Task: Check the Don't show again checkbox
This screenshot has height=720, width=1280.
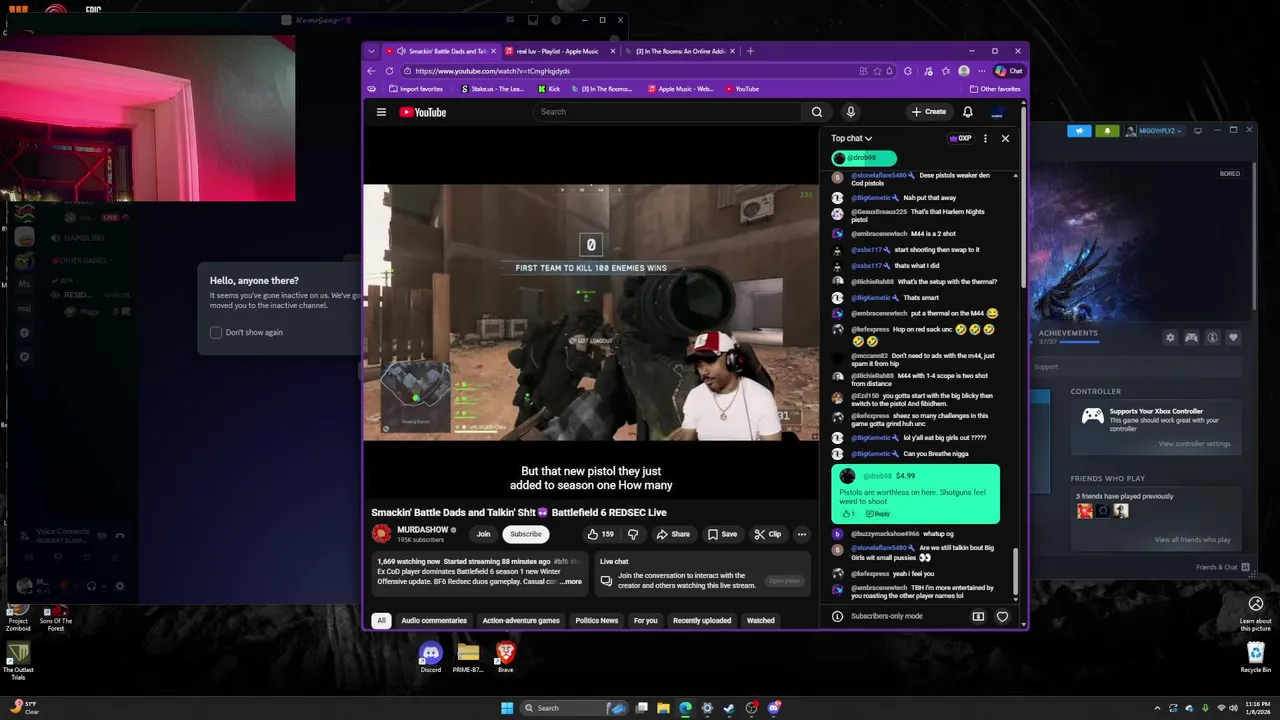Action: pos(216,332)
